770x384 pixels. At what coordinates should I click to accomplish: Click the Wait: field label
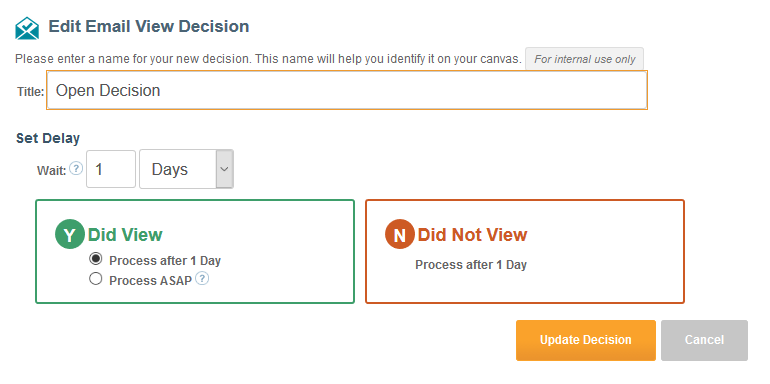point(52,171)
